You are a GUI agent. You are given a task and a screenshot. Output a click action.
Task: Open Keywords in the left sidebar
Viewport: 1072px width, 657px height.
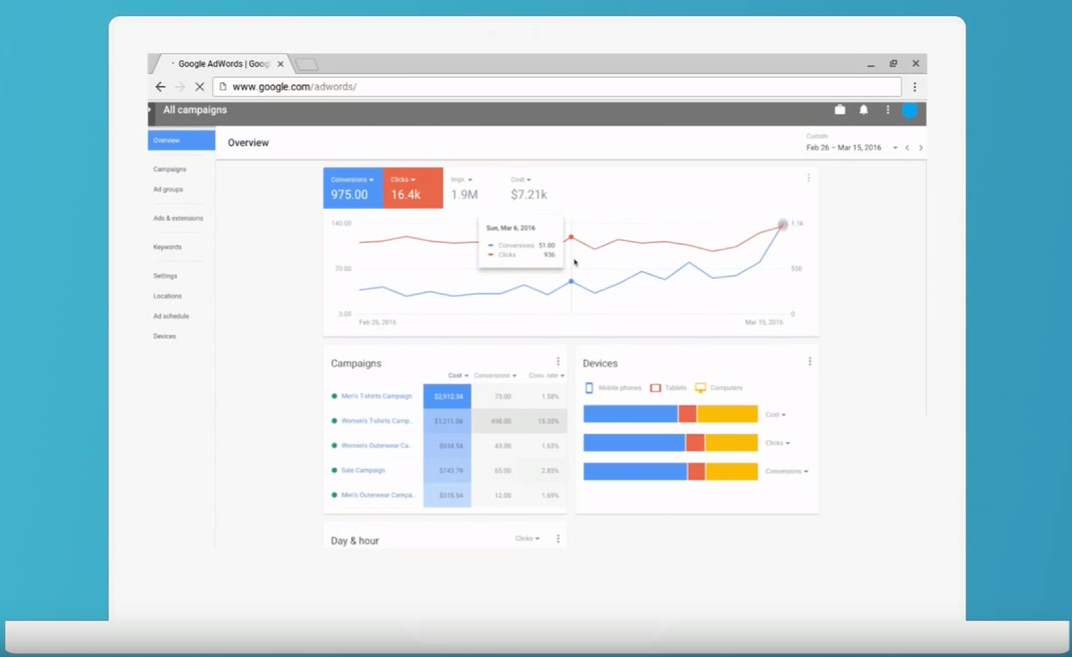(x=168, y=247)
